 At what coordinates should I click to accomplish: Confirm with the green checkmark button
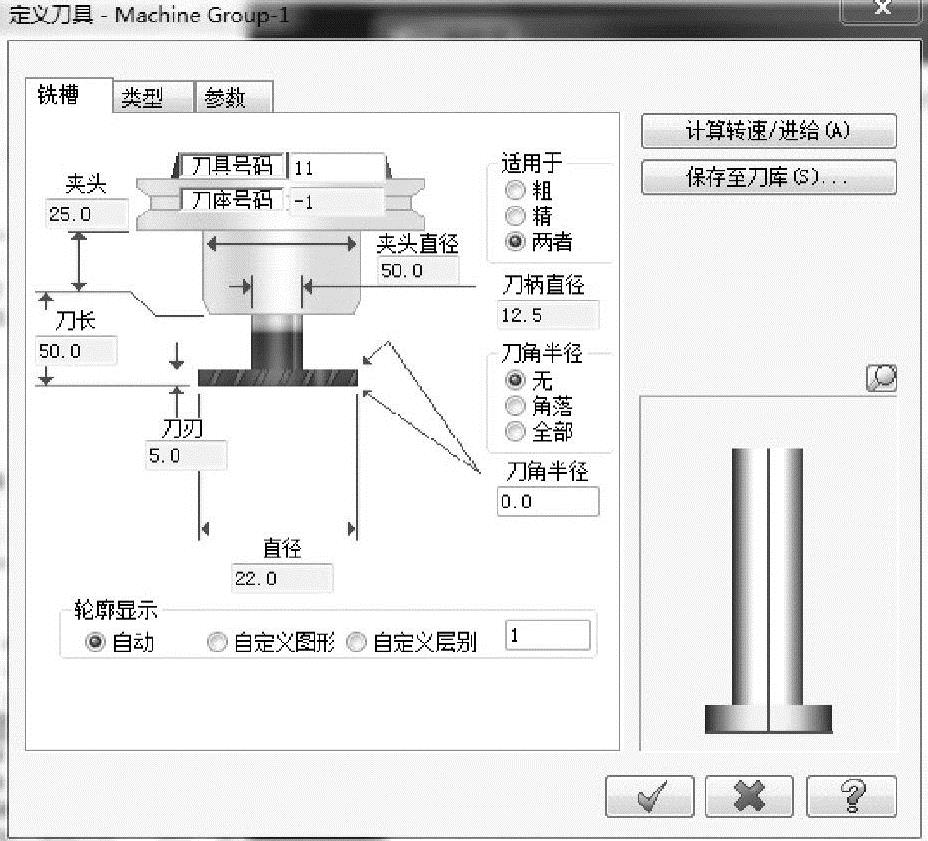[650, 797]
